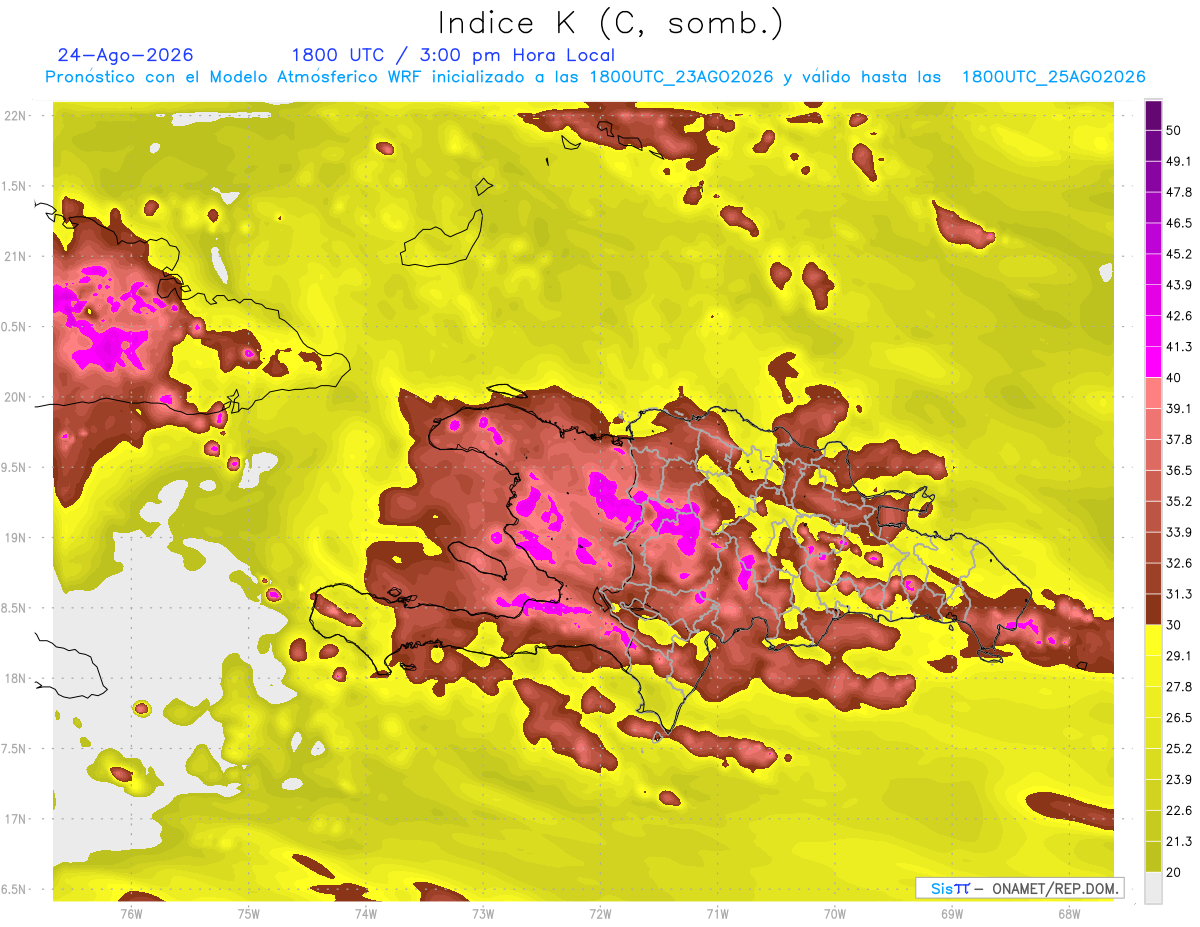
Task: Click the title 'Indice K (C, somb.)'
Action: [x=610, y=24]
